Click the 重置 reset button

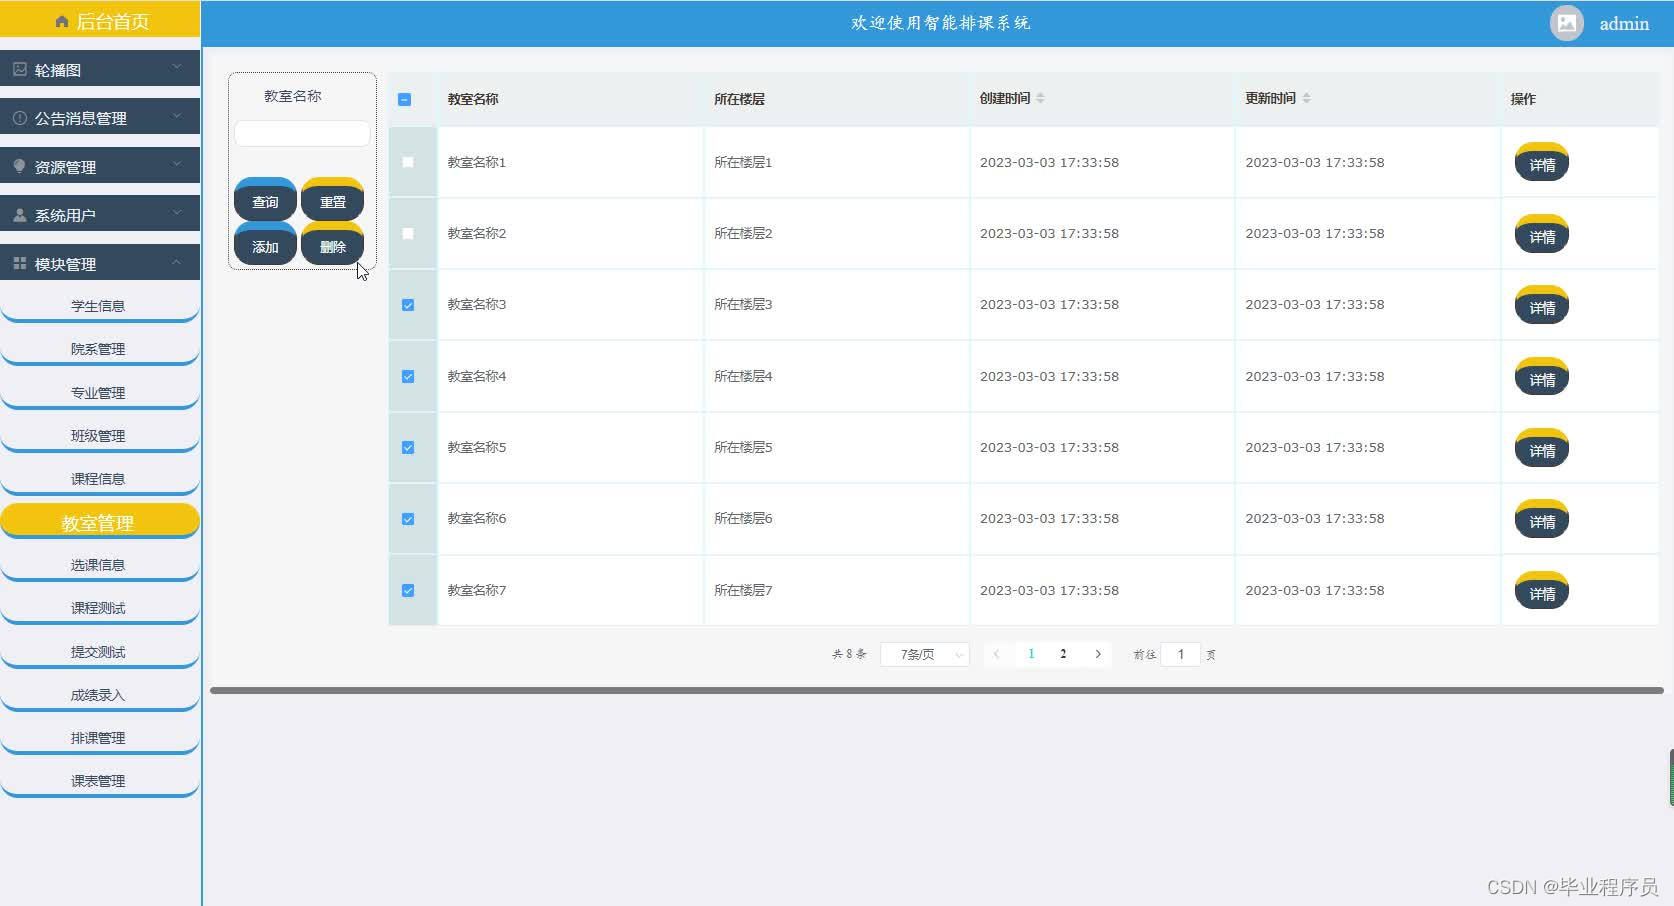tap(332, 199)
